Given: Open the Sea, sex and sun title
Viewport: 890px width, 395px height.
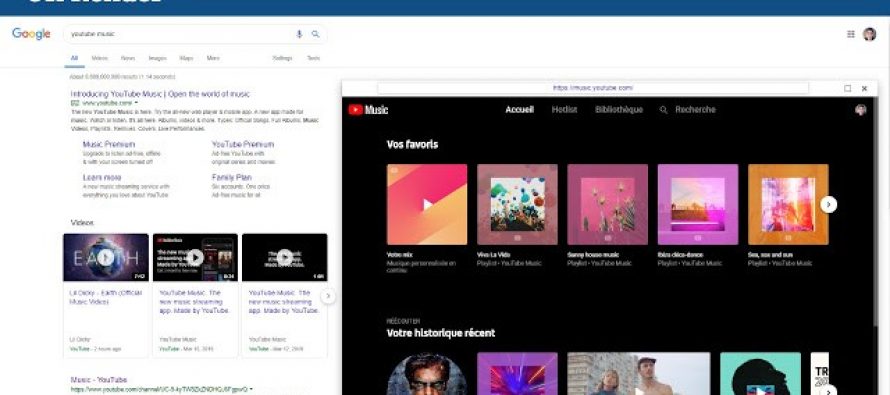Looking at the screenshot, I should pos(771,255).
